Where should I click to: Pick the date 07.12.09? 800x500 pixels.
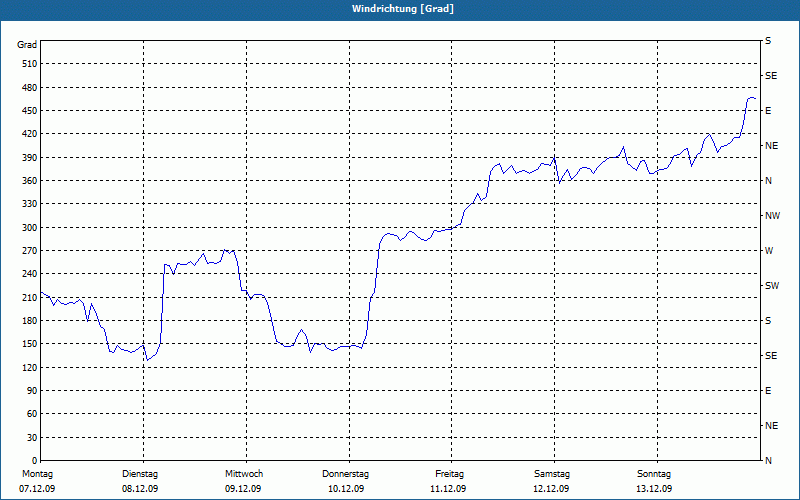coord(37,489)
